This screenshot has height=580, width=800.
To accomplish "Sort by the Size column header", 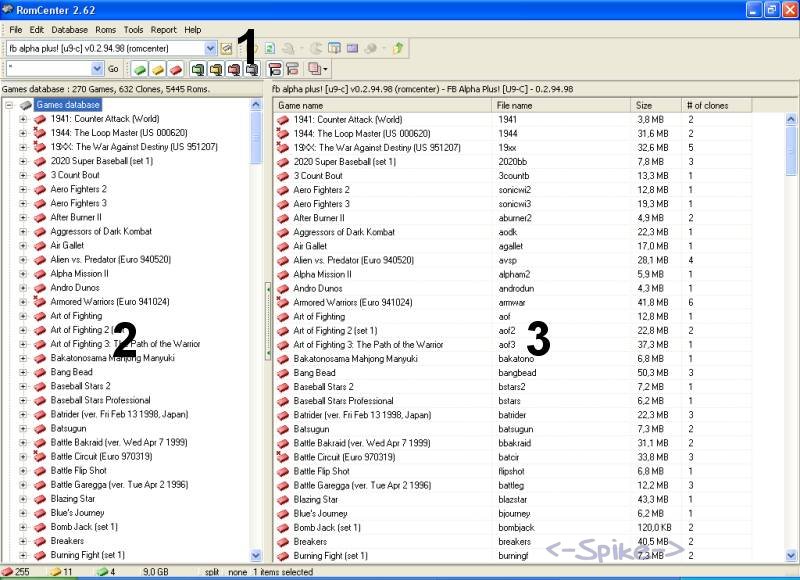I will [656, 106].
